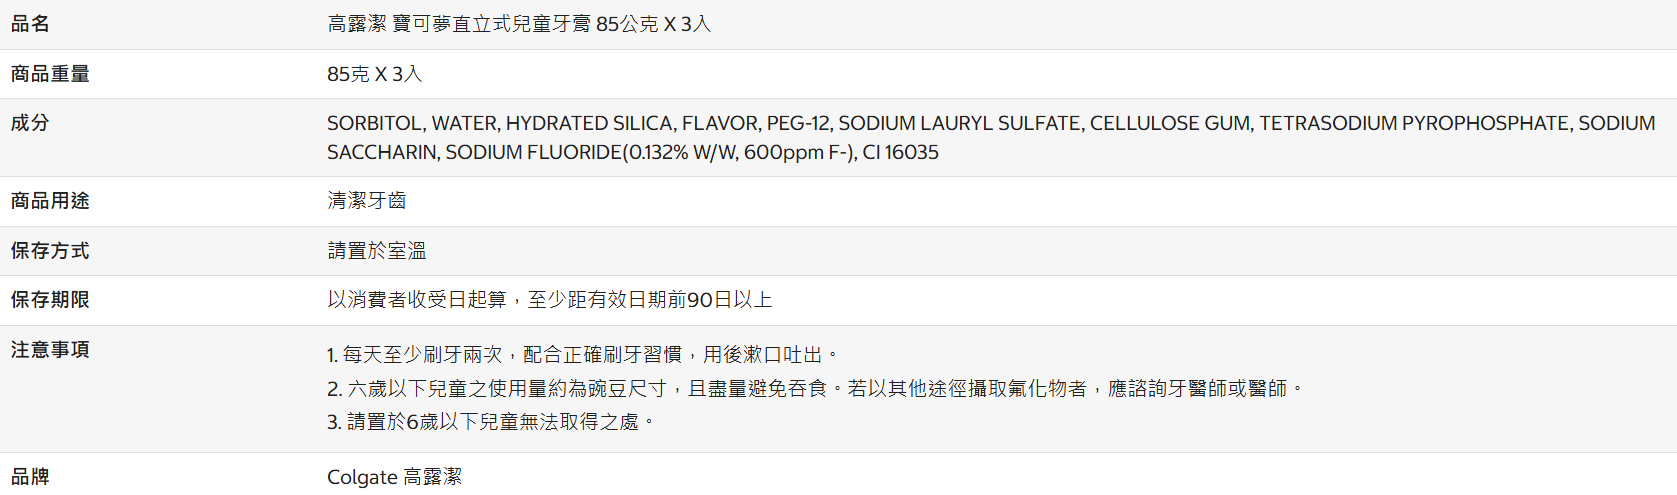This screenshot has height=495, width=1677.
Task: Click the weight value 85克 X 3入
Action: 375,74
